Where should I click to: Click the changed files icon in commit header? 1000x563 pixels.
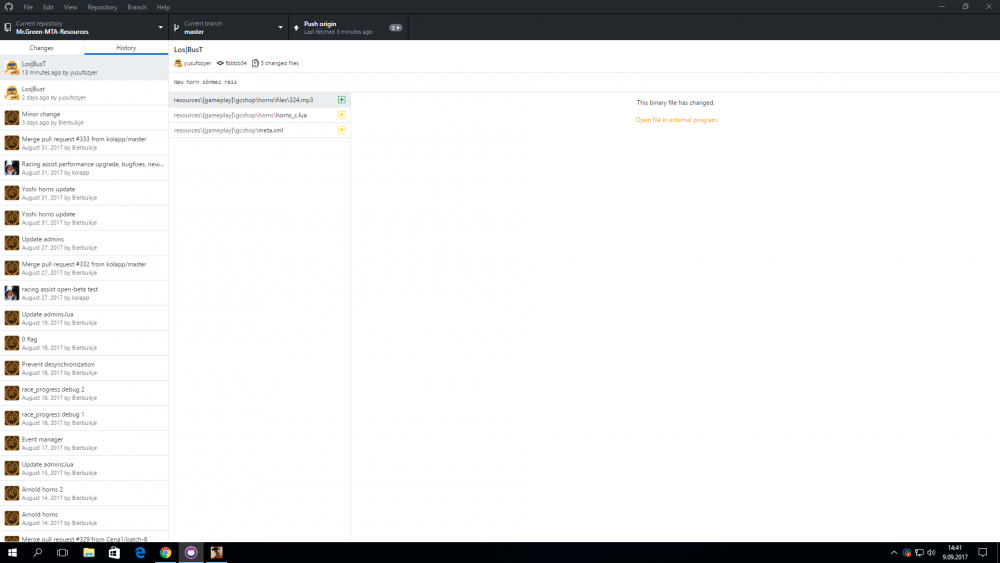coord(255,63)
